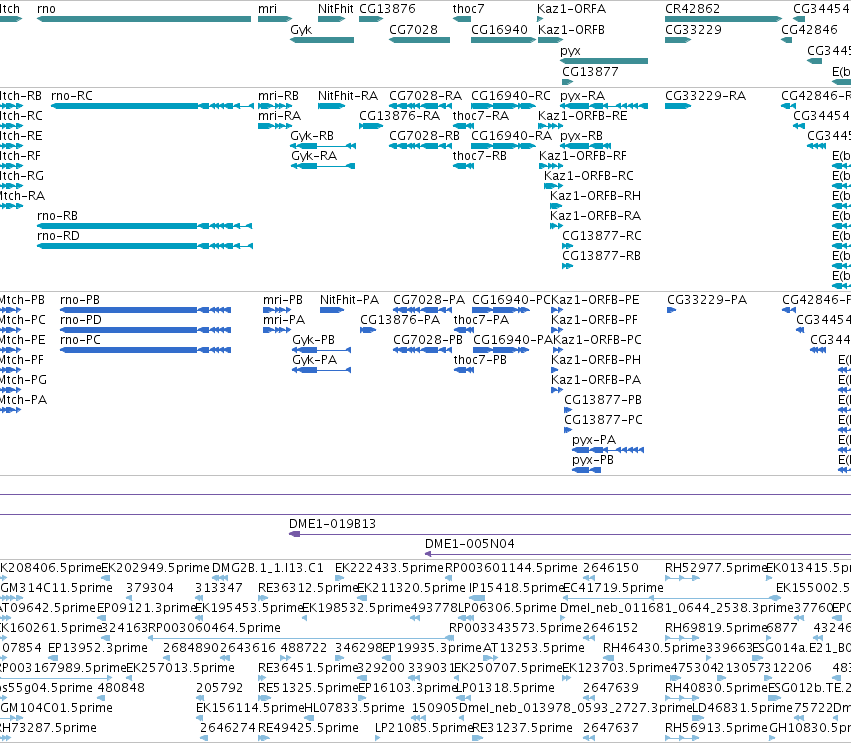The height and width of the screenshot is (743, 851).
Task: Click the CG13876-PA protein label
Action: pyautogui.click(x=400, y=320)
